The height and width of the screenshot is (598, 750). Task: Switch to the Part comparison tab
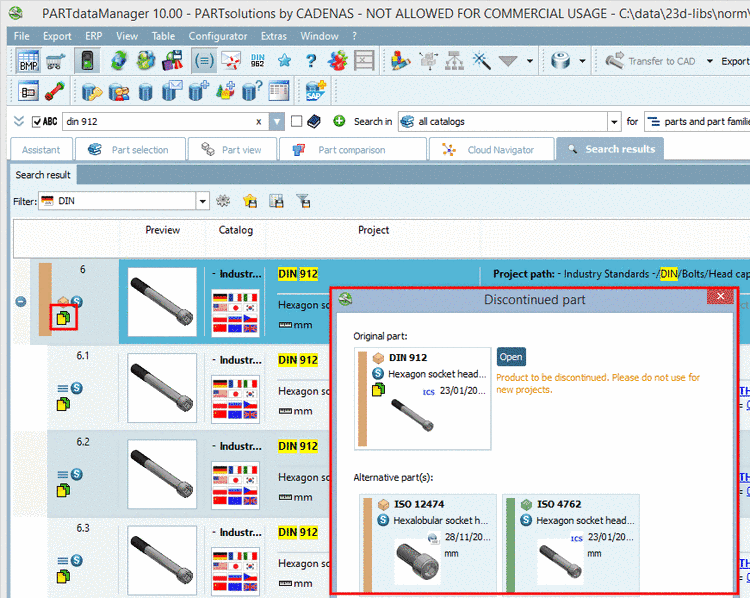pos(353,150)
